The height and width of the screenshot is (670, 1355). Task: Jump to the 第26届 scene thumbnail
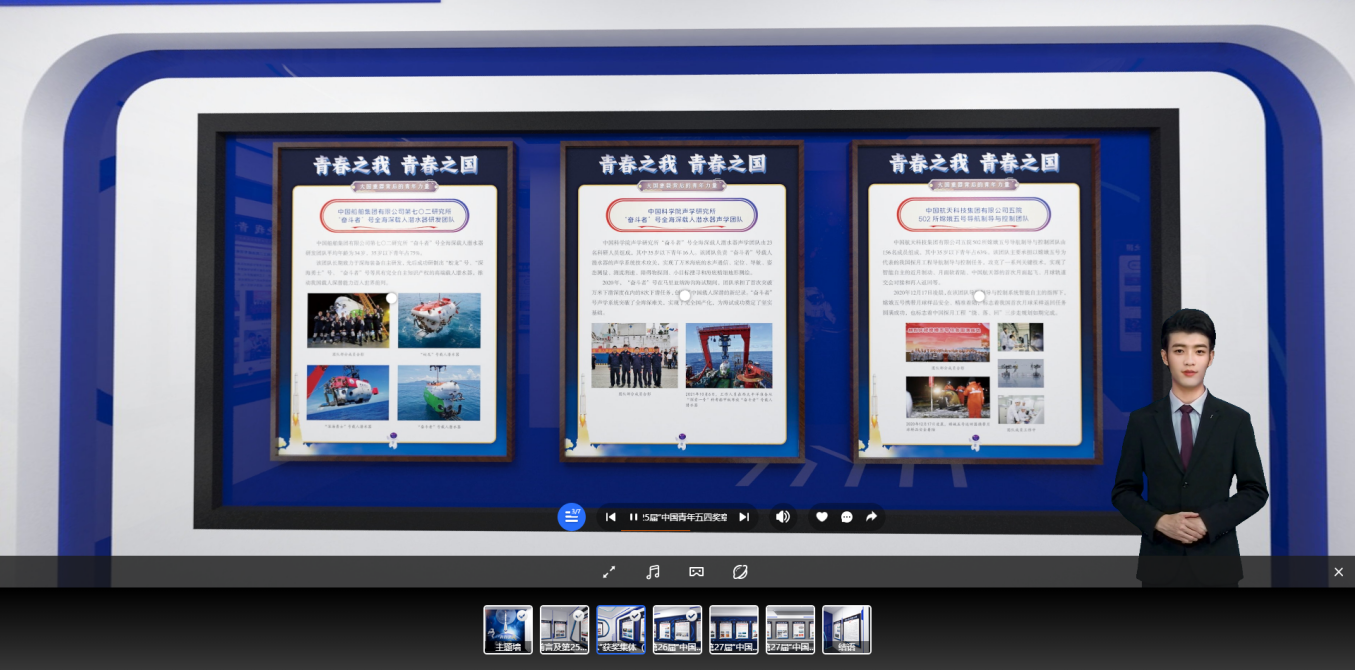(x=678, y=630)
